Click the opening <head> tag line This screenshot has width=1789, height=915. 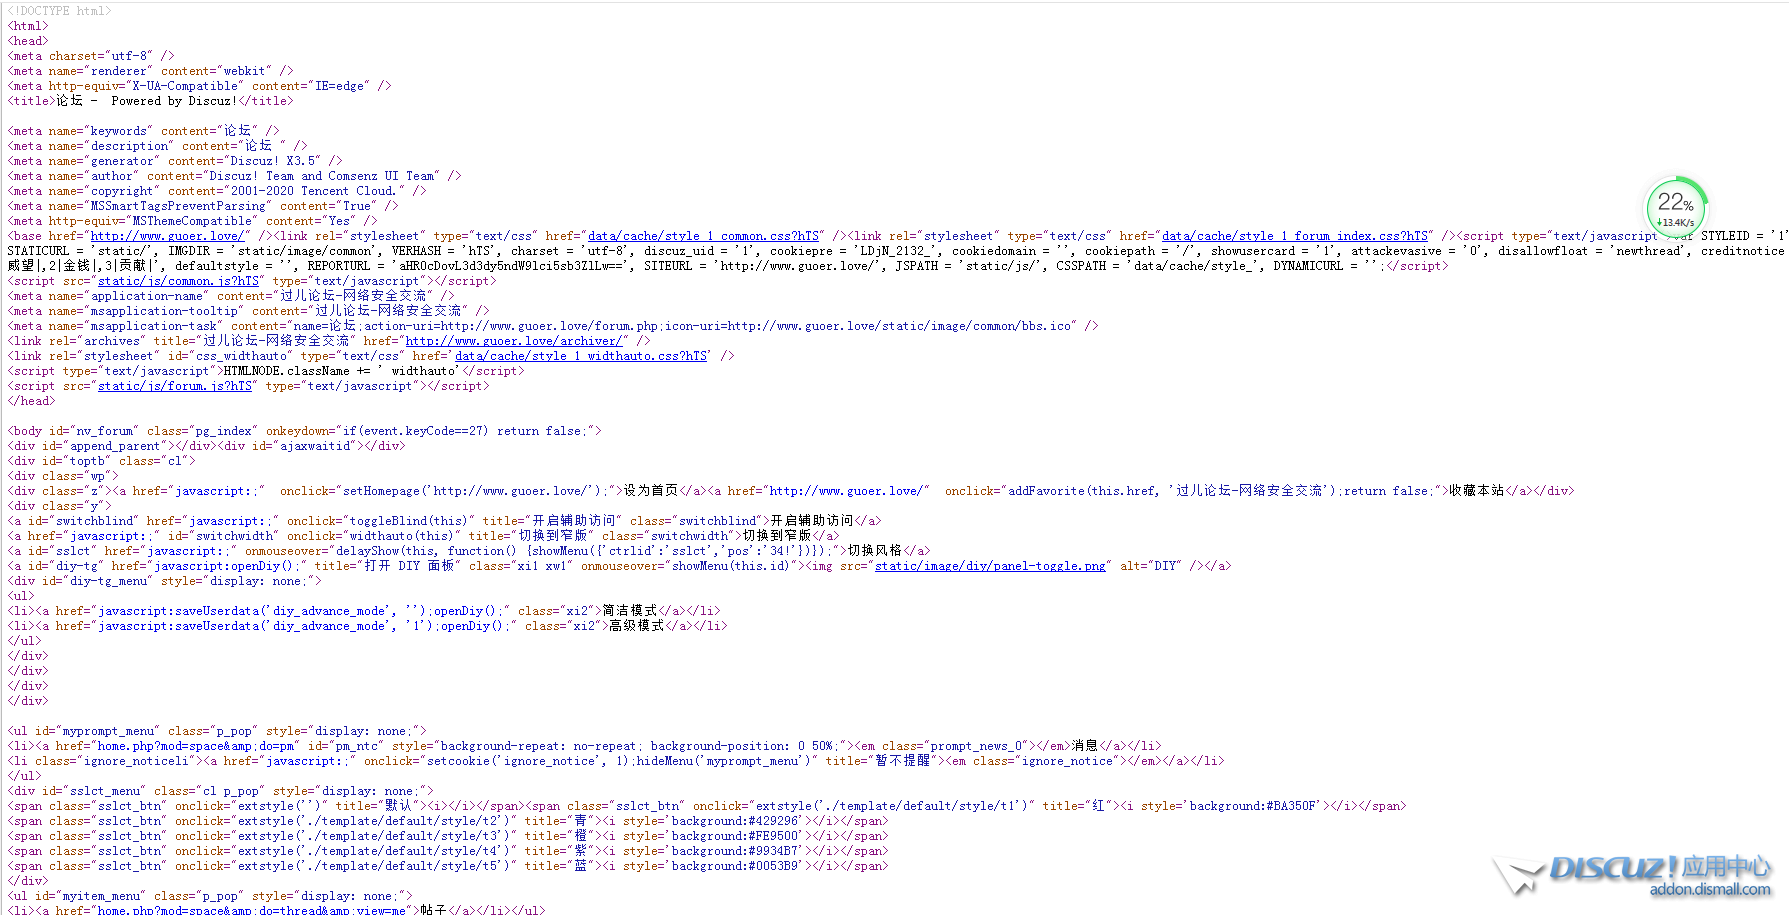[28, 41]
